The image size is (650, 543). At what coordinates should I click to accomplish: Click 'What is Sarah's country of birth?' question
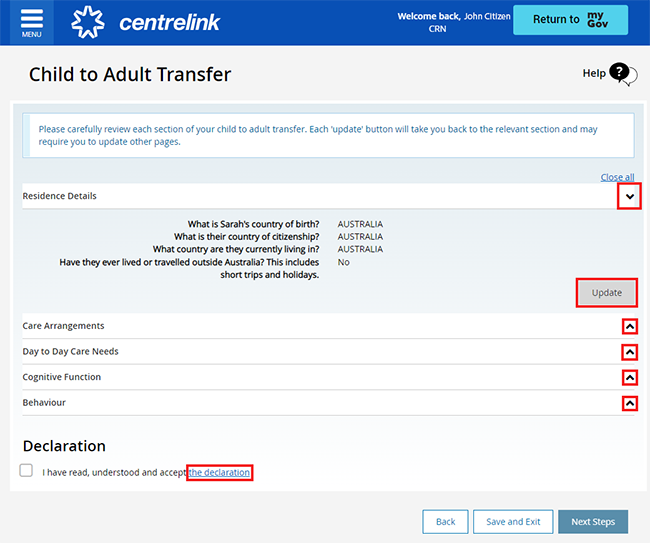pos(253,224)
